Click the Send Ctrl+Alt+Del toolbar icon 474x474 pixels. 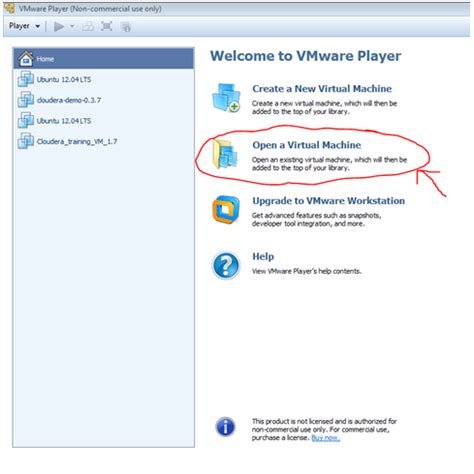(88, 26)
